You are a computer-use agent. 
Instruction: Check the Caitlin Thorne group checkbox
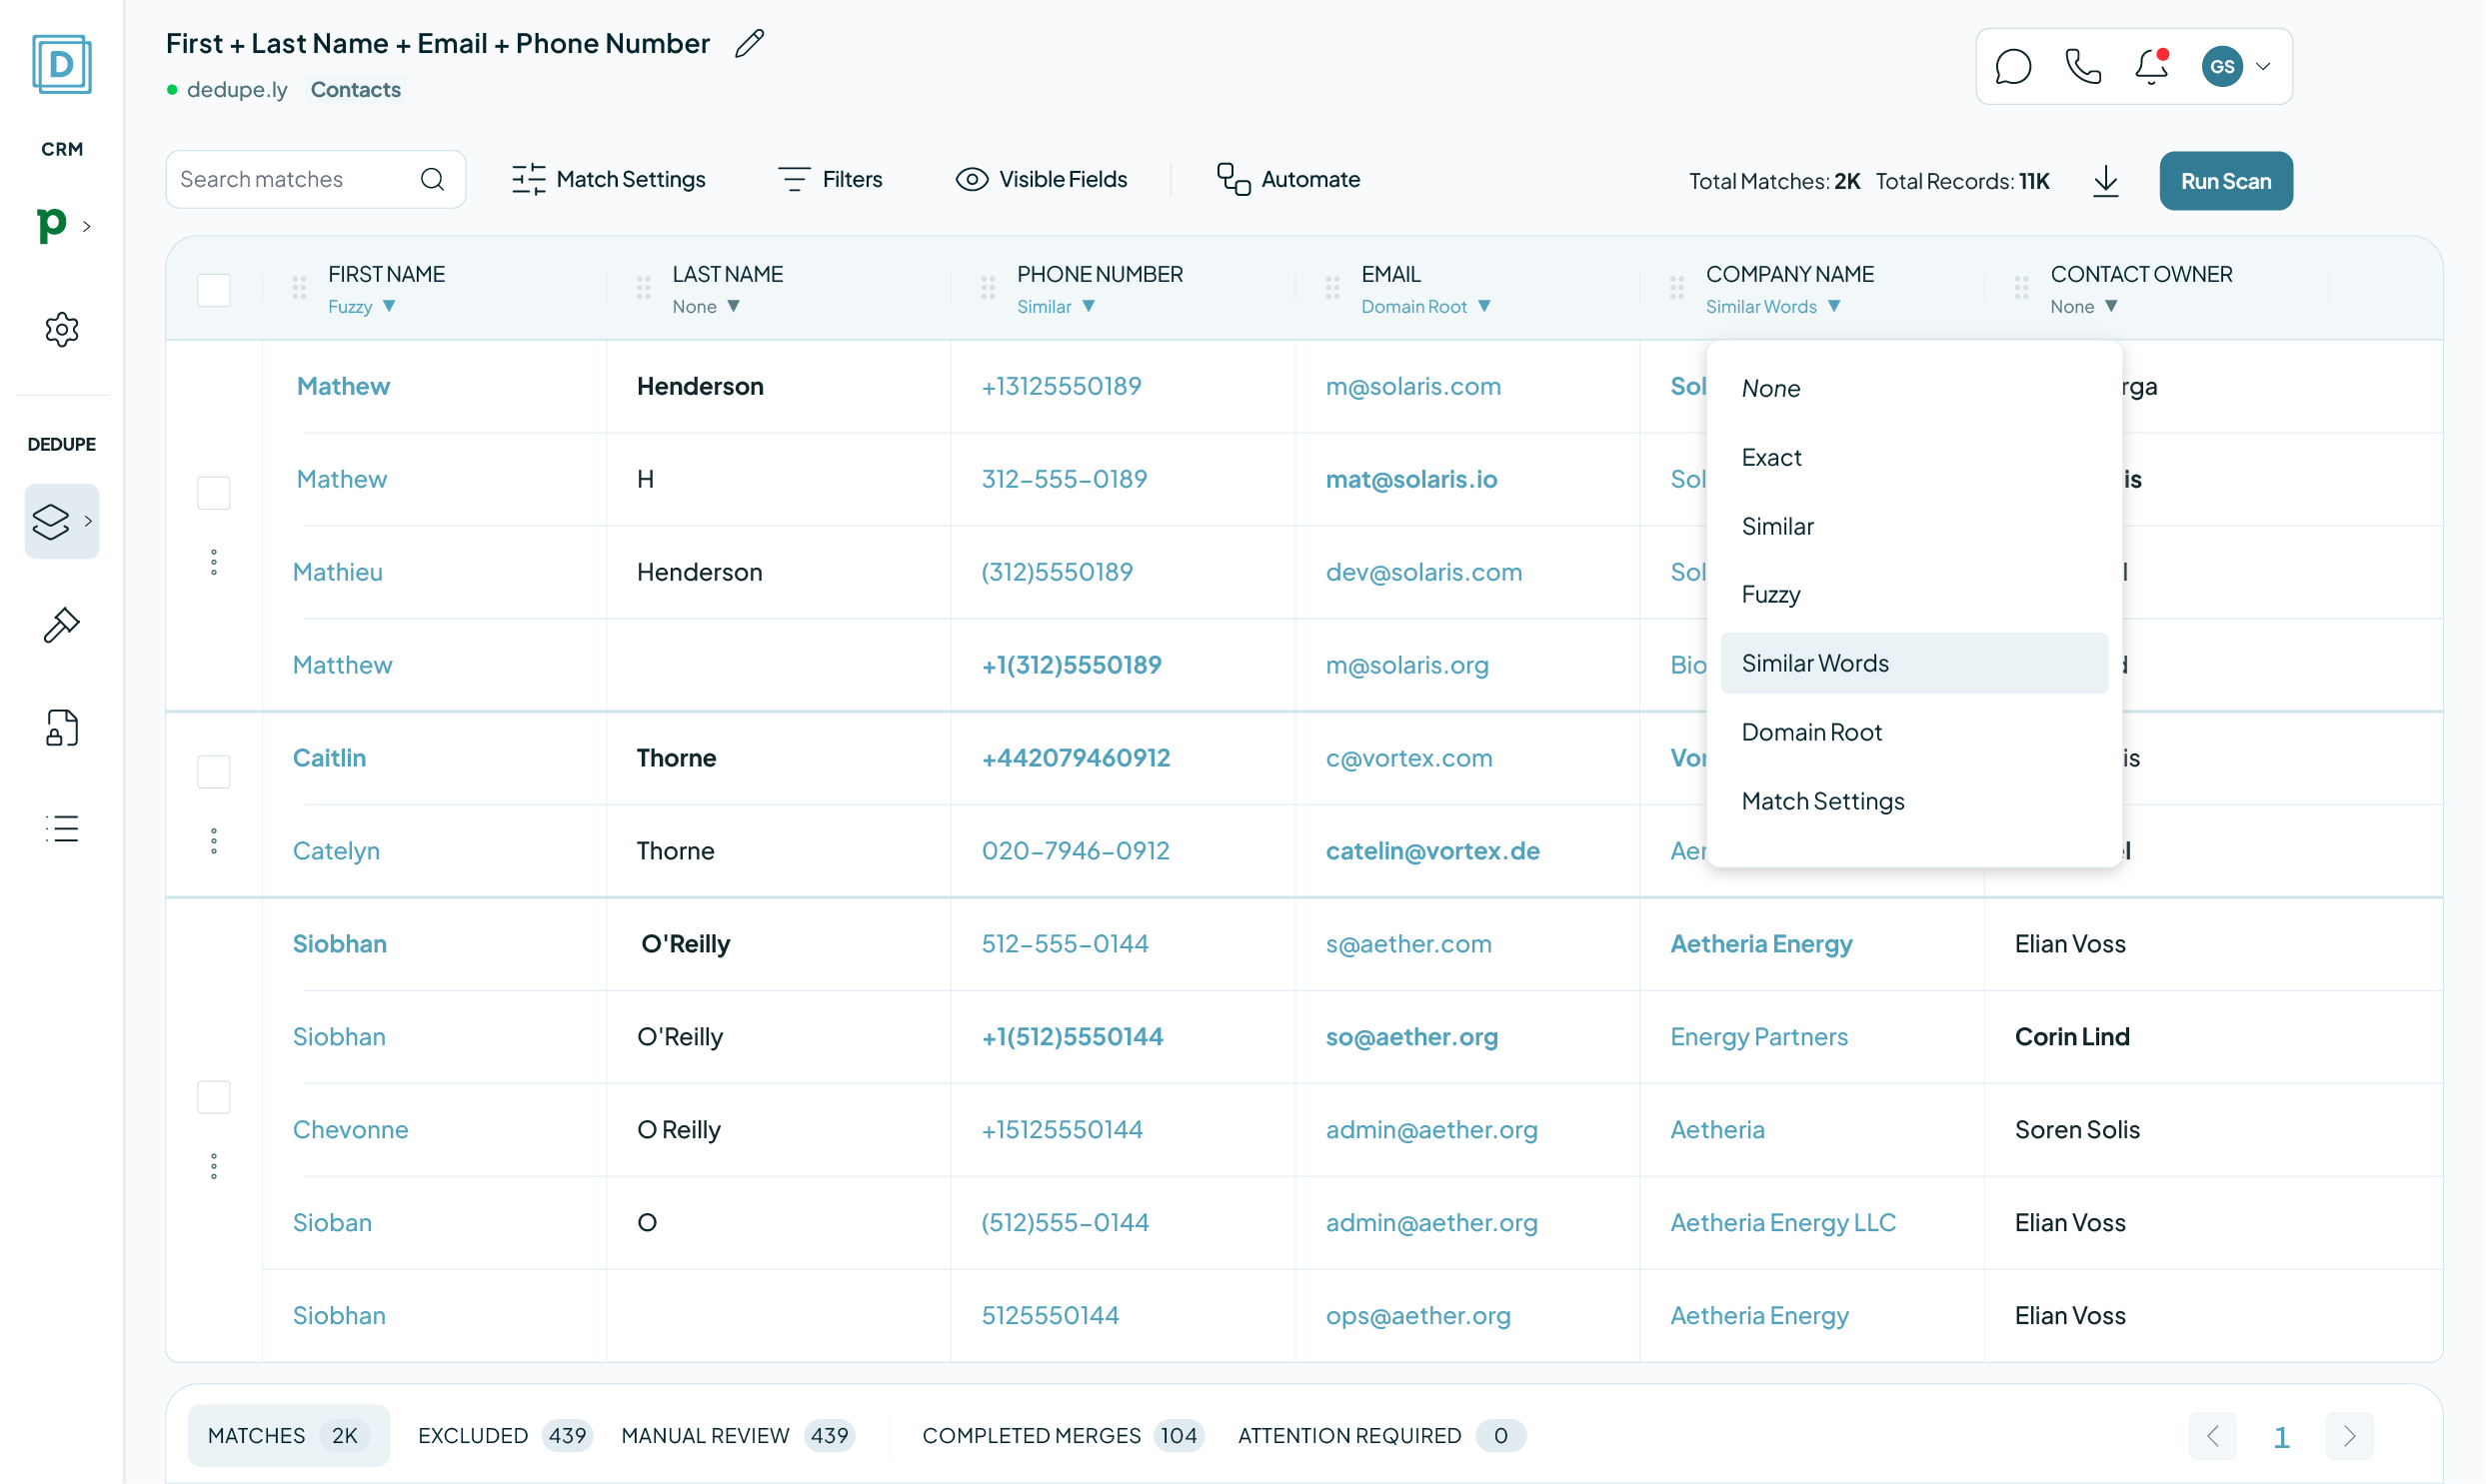pos(214,772)
